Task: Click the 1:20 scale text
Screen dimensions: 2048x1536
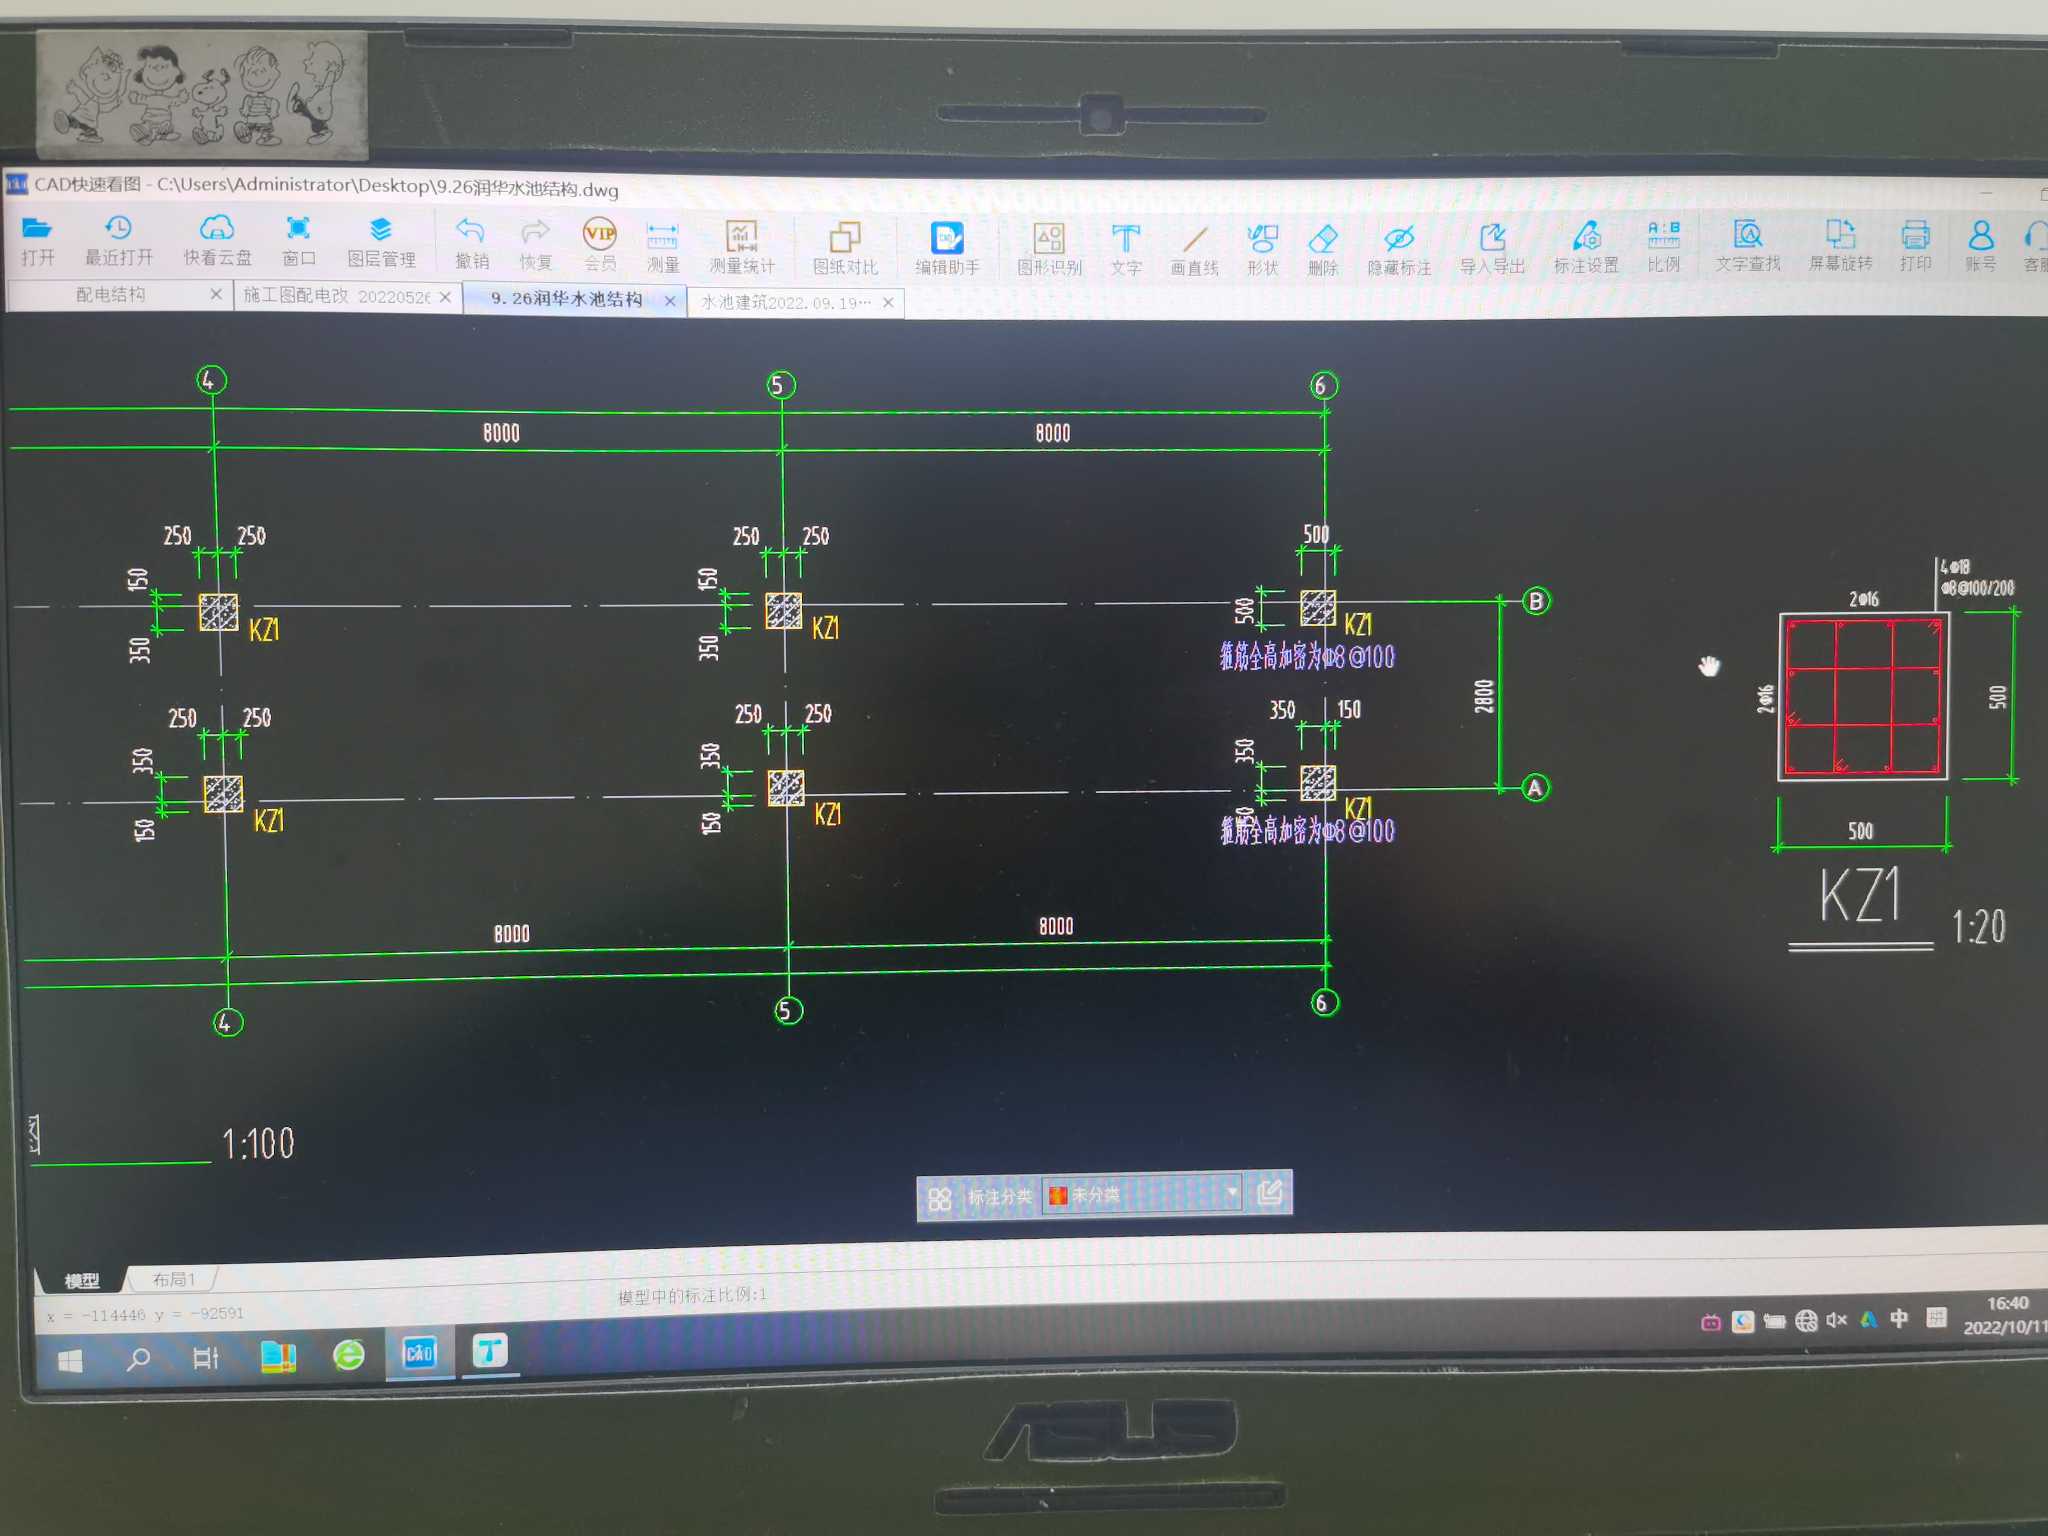Action: [x=1979, y=927]
